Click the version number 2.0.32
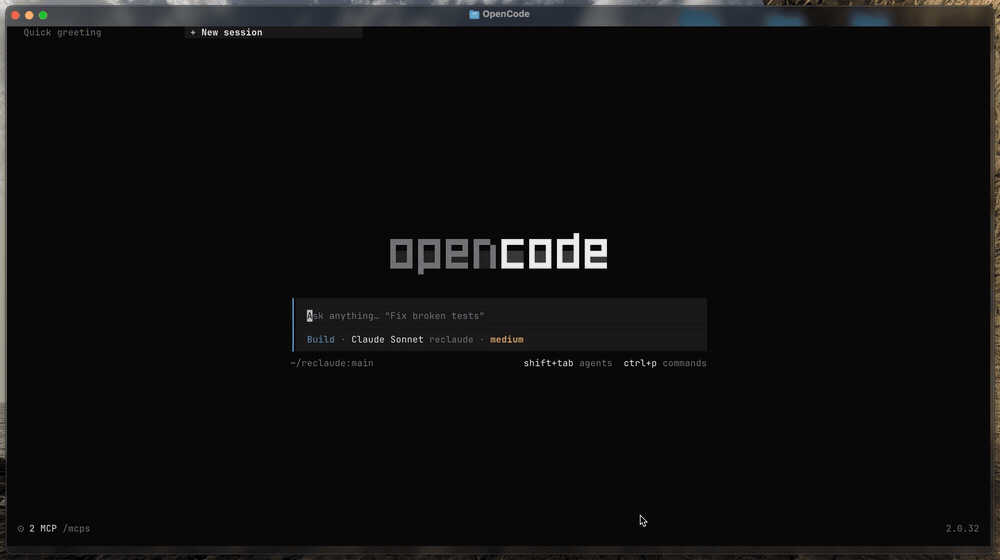 point(962,529)
